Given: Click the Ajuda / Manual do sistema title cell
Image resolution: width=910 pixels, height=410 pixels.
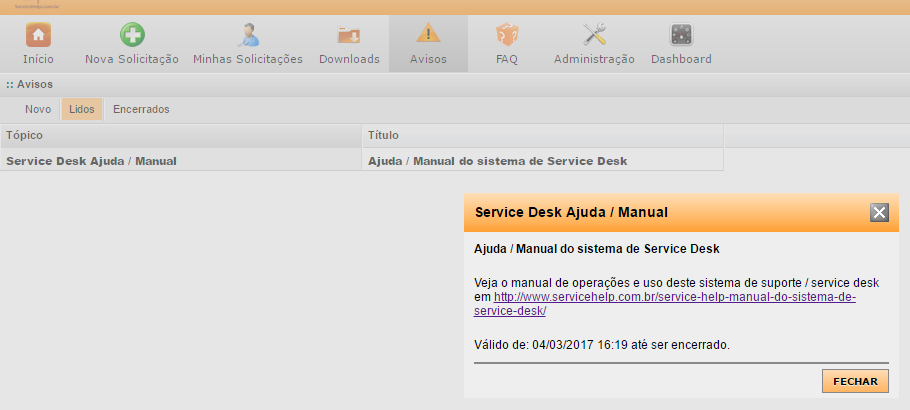Looking at the screenshot, I should point(498,160).
